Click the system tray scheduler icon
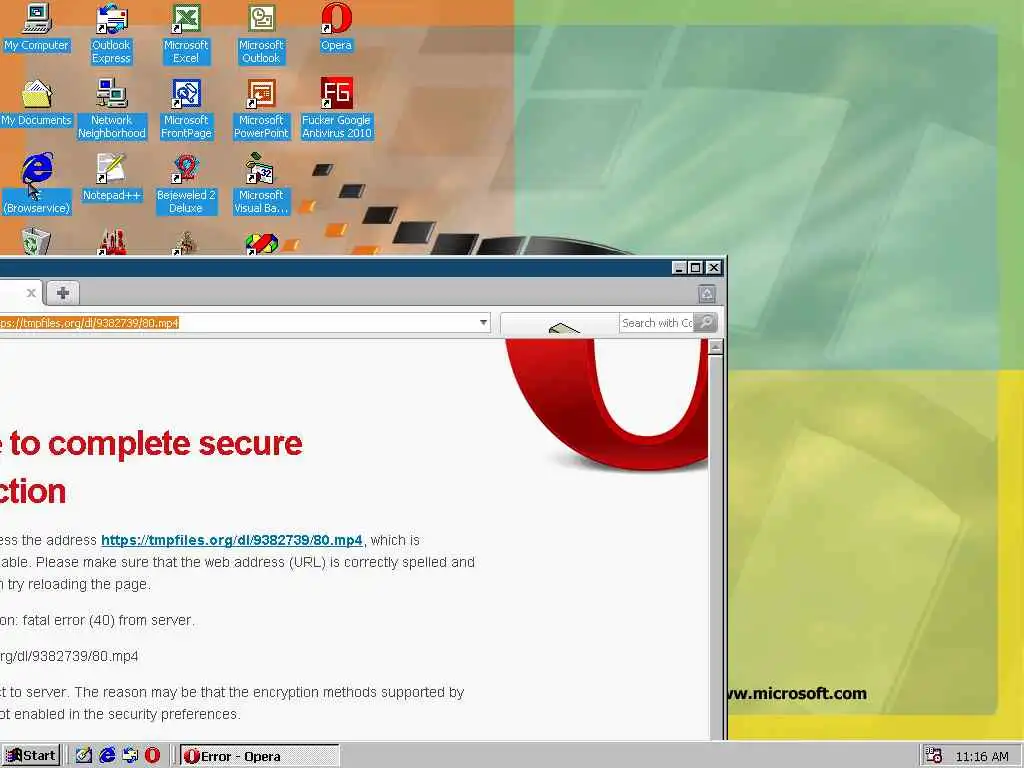1024x768 pixels. 934,756
